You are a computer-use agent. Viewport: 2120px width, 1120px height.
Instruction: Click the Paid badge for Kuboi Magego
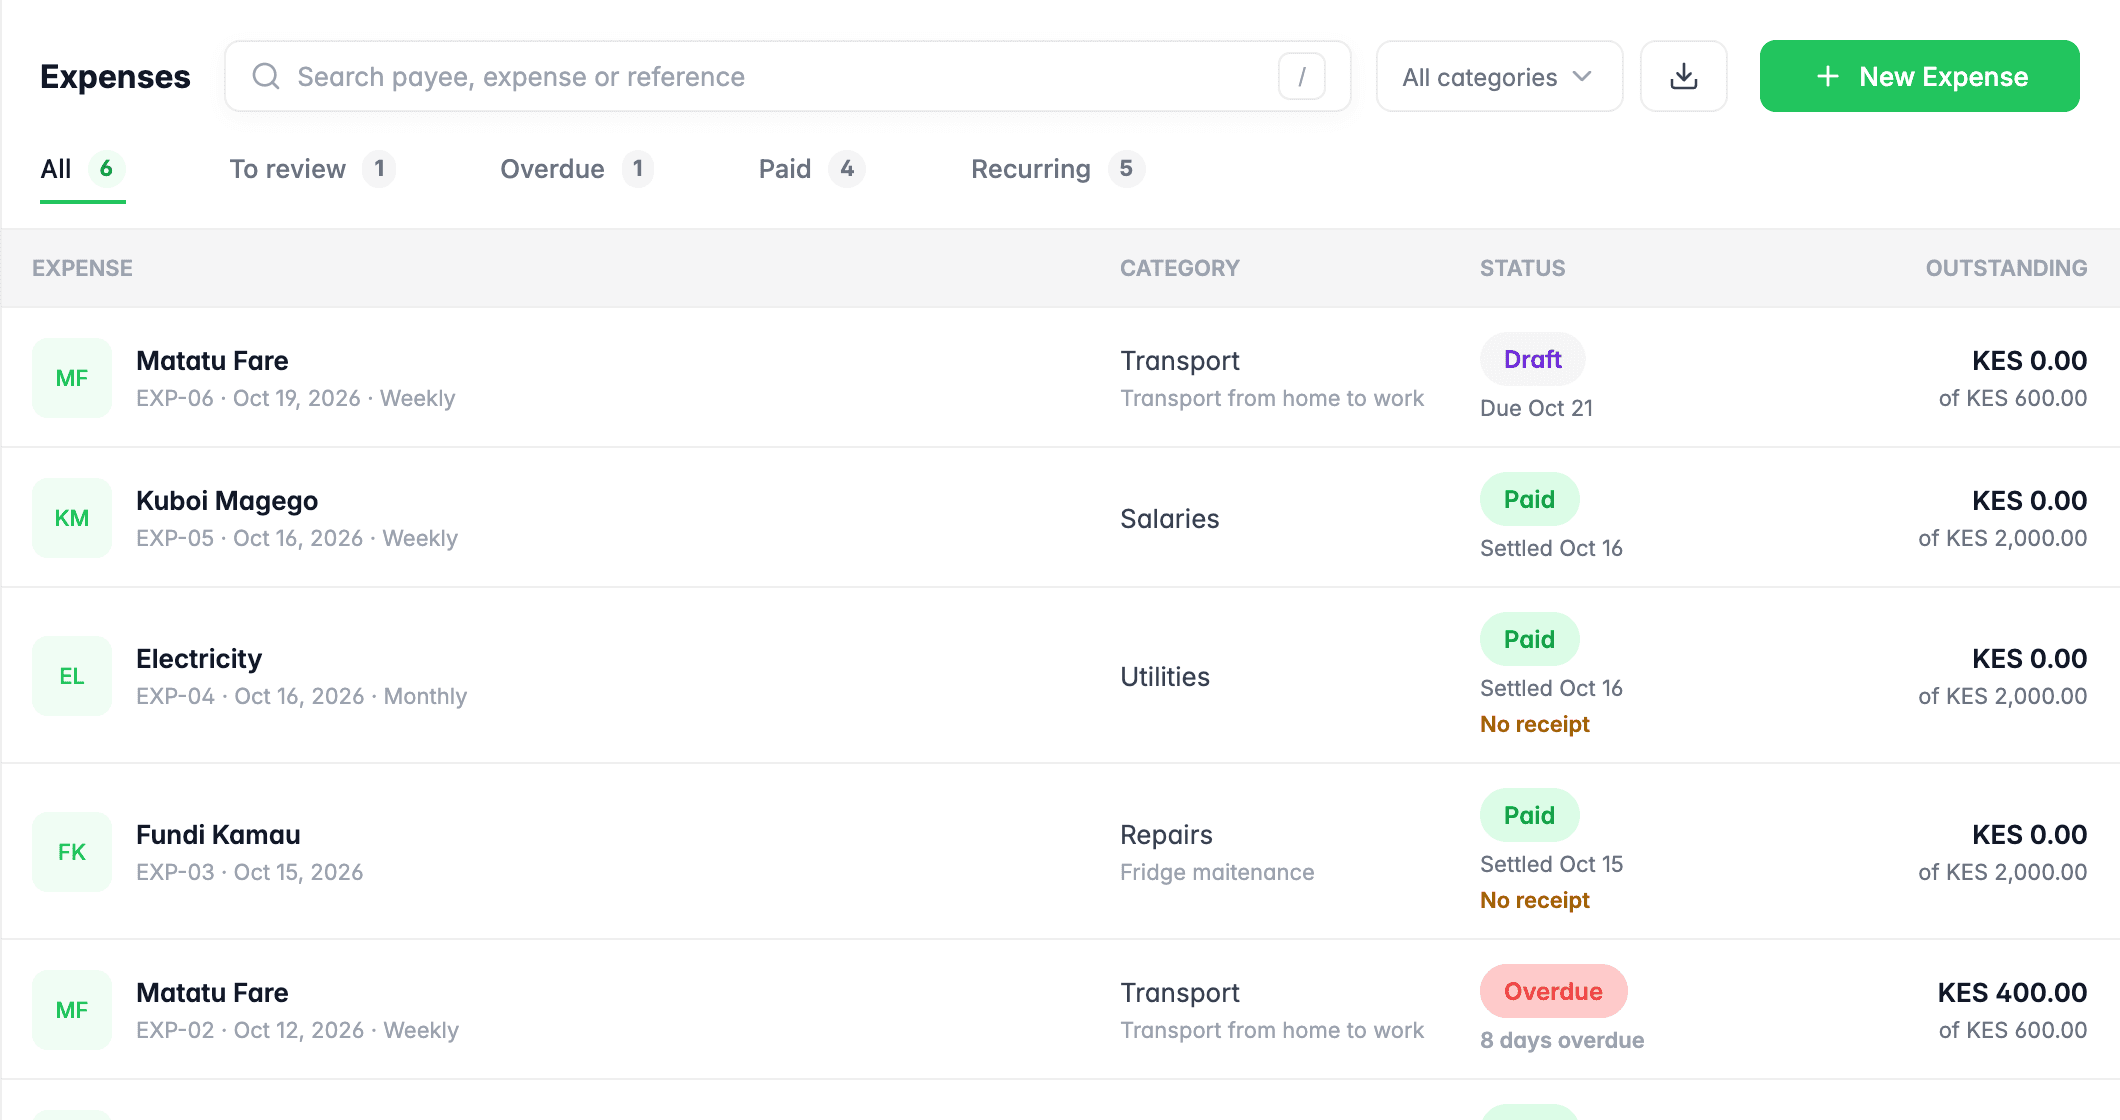[1529, 499]
